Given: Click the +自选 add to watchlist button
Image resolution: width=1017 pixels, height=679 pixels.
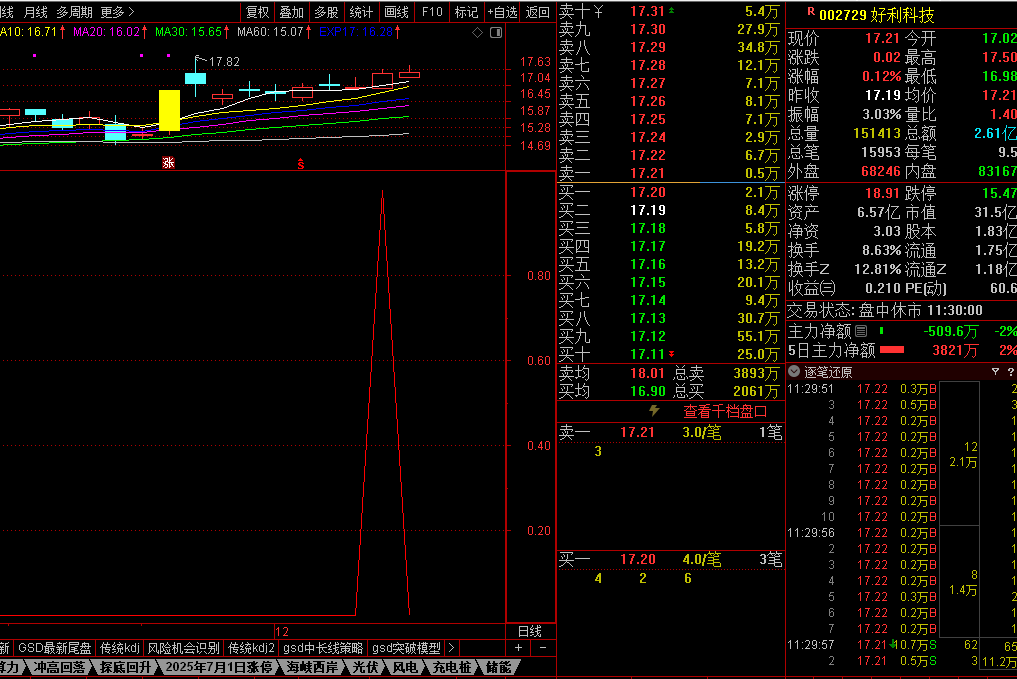Looking at the screenshot, I should click(x=501, y=12).
